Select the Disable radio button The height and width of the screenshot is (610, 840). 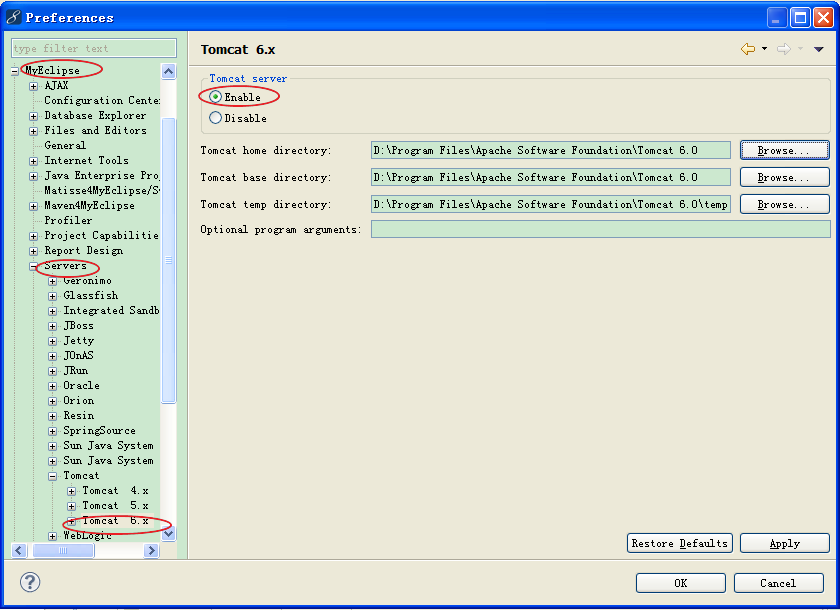click(215, 118)
